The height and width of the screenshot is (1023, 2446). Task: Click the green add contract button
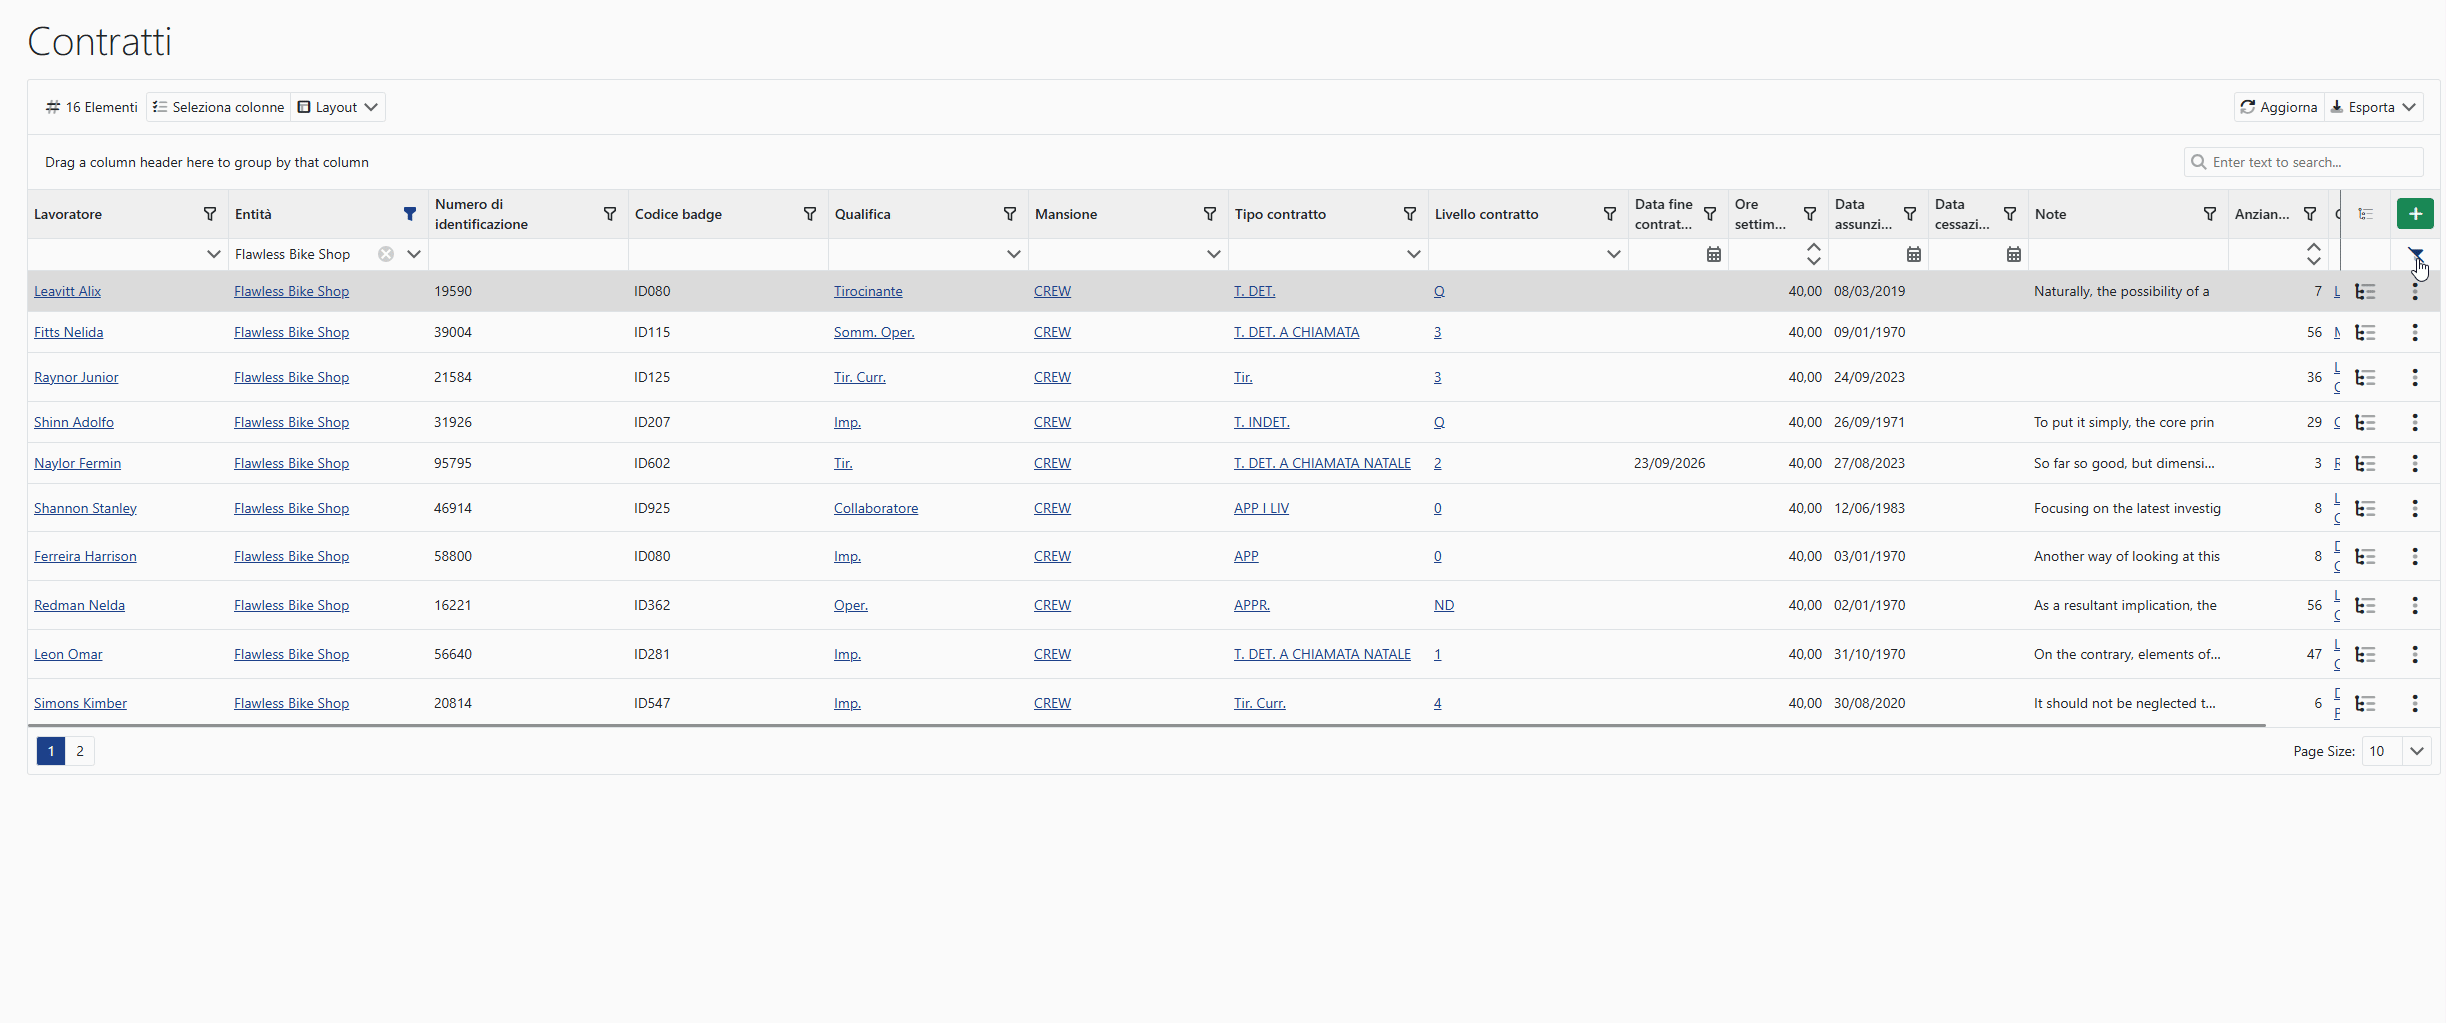click(x=2414, y=214)
